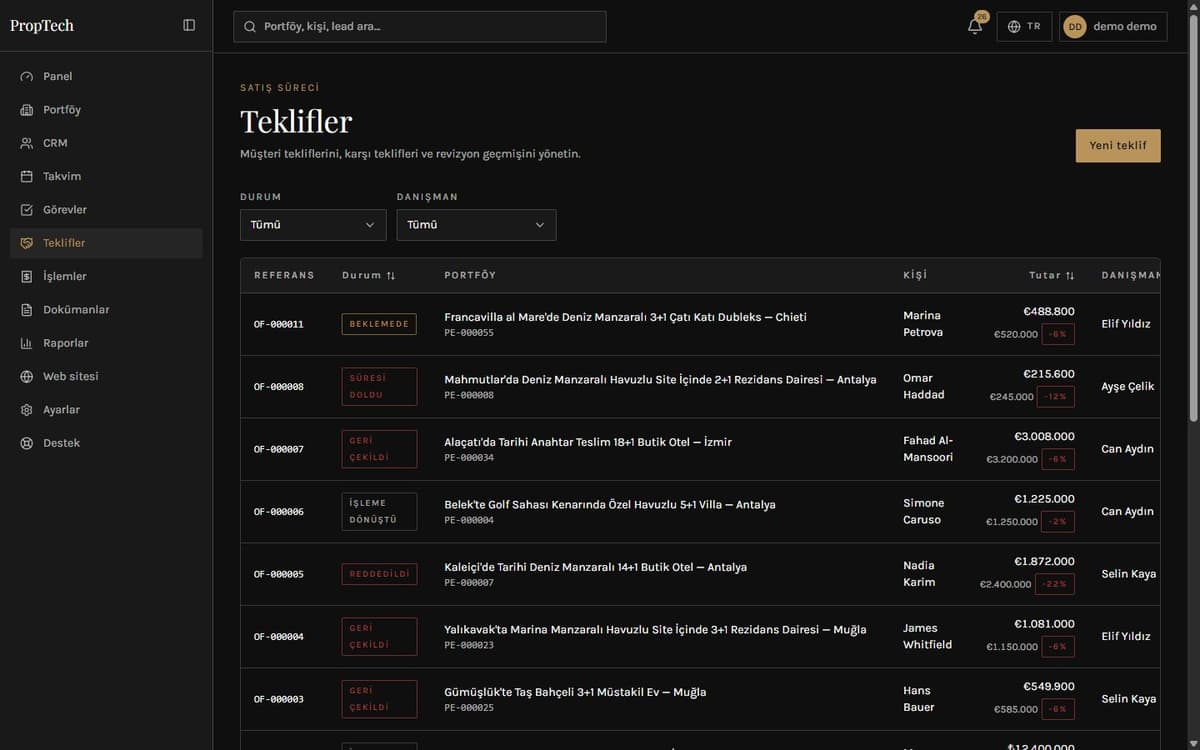Click the Web sitesi globe icon
Viewport: 1200px width, 750px height.
coord(27,377)
